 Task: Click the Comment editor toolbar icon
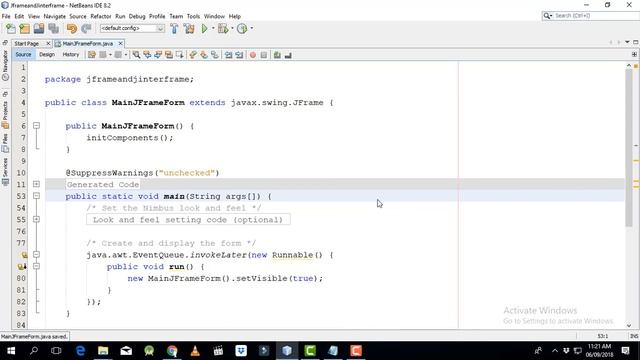point(277,55)
